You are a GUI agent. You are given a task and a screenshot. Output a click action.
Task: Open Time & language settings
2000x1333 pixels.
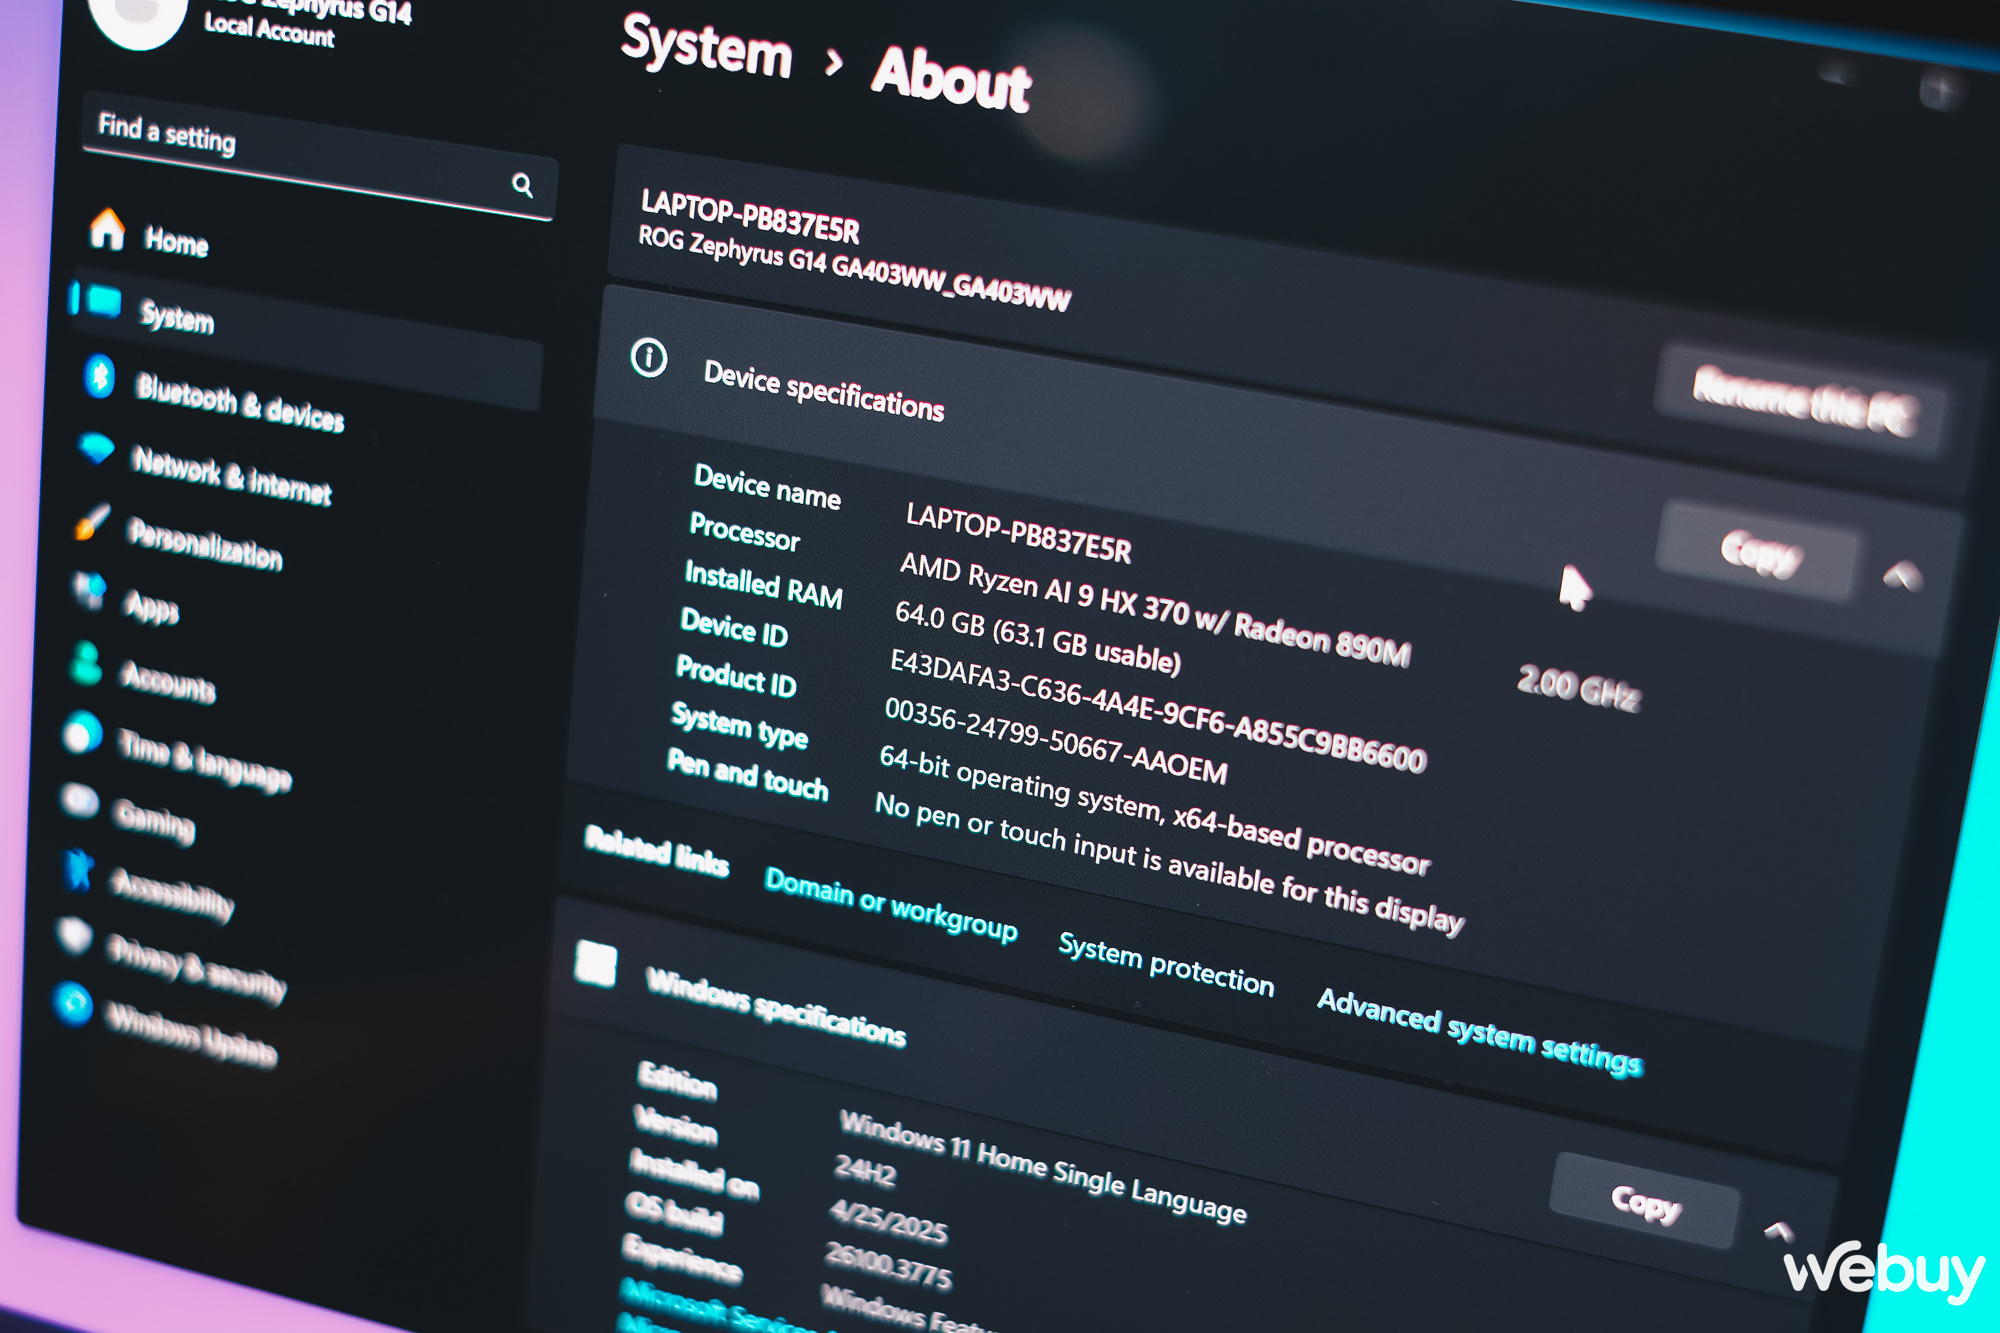pos(204,759)
